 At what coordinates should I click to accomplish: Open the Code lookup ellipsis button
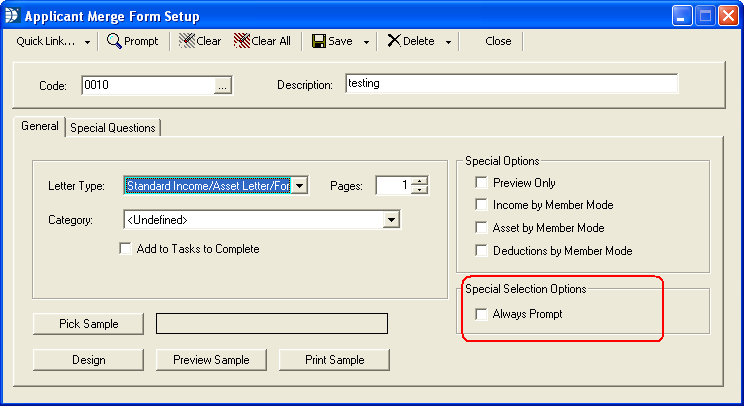point(223,86)
